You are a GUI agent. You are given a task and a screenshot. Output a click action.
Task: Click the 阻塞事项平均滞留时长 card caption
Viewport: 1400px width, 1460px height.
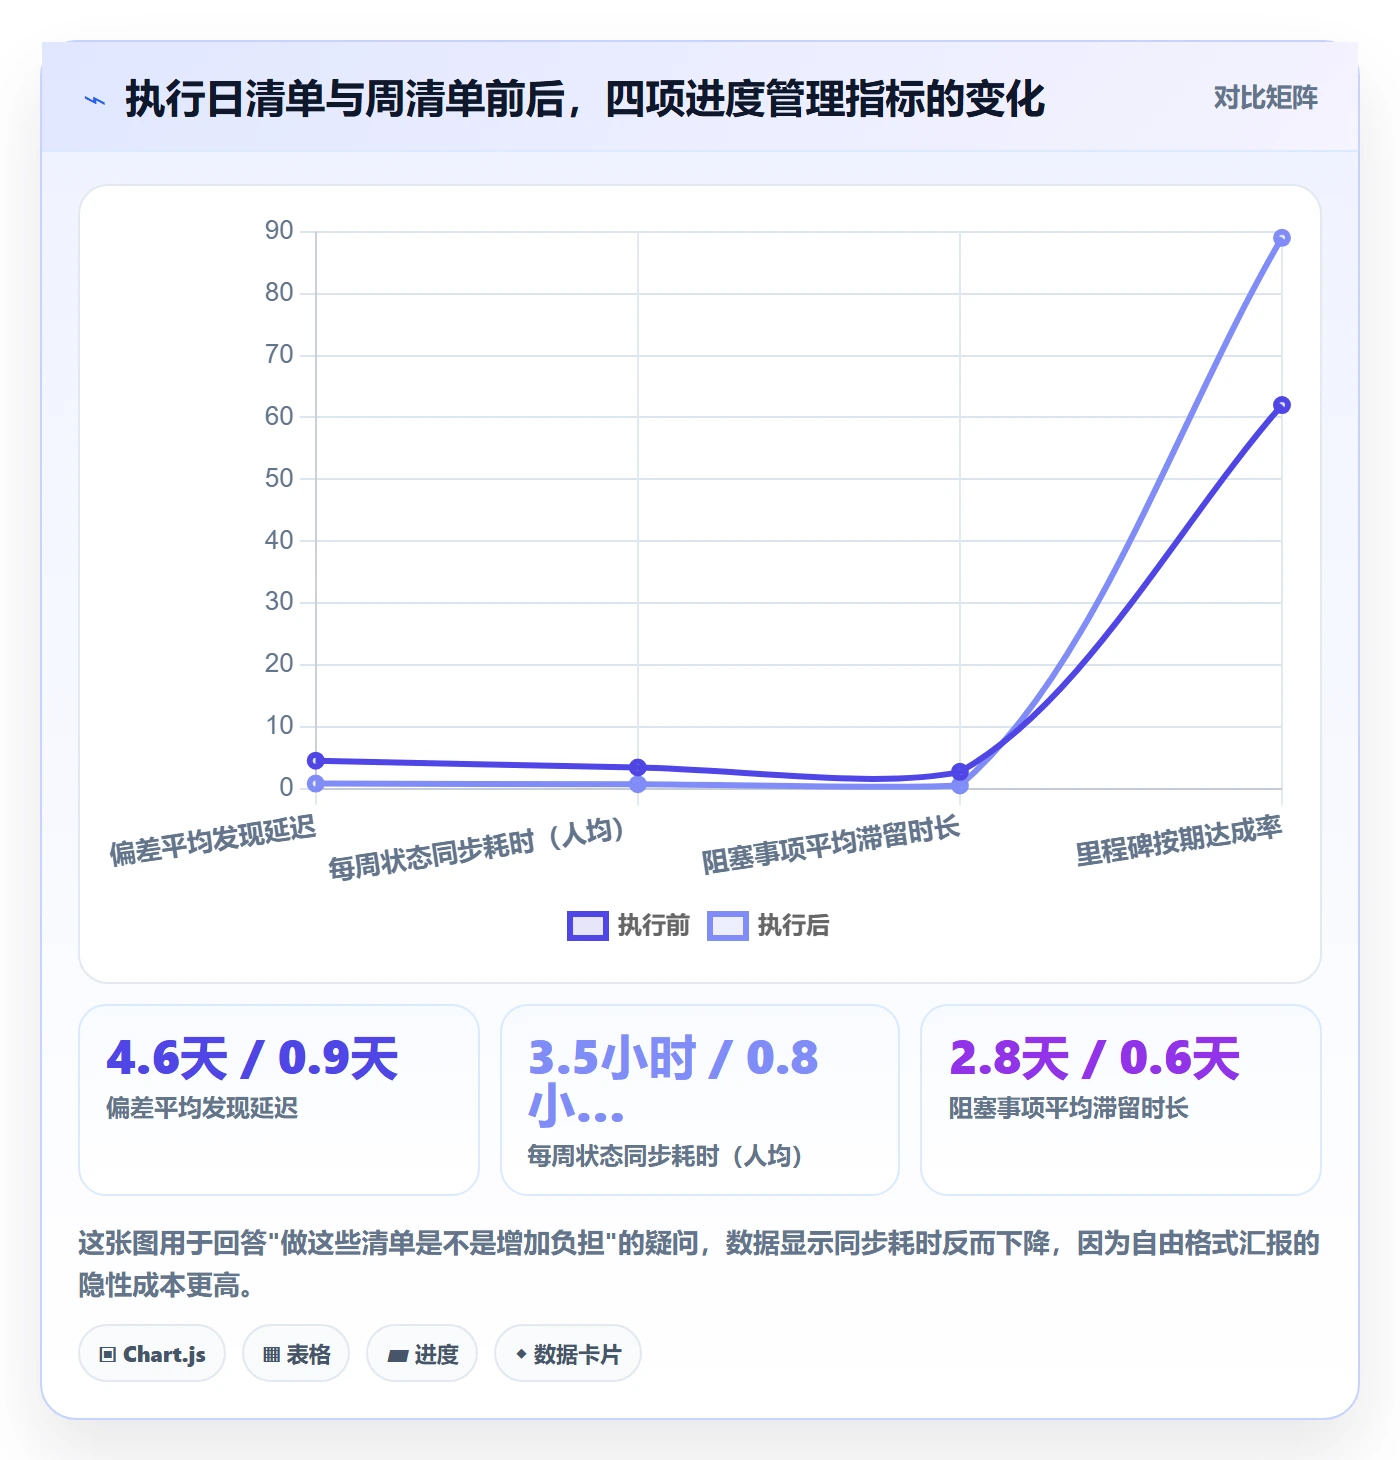[1069, 1108]
